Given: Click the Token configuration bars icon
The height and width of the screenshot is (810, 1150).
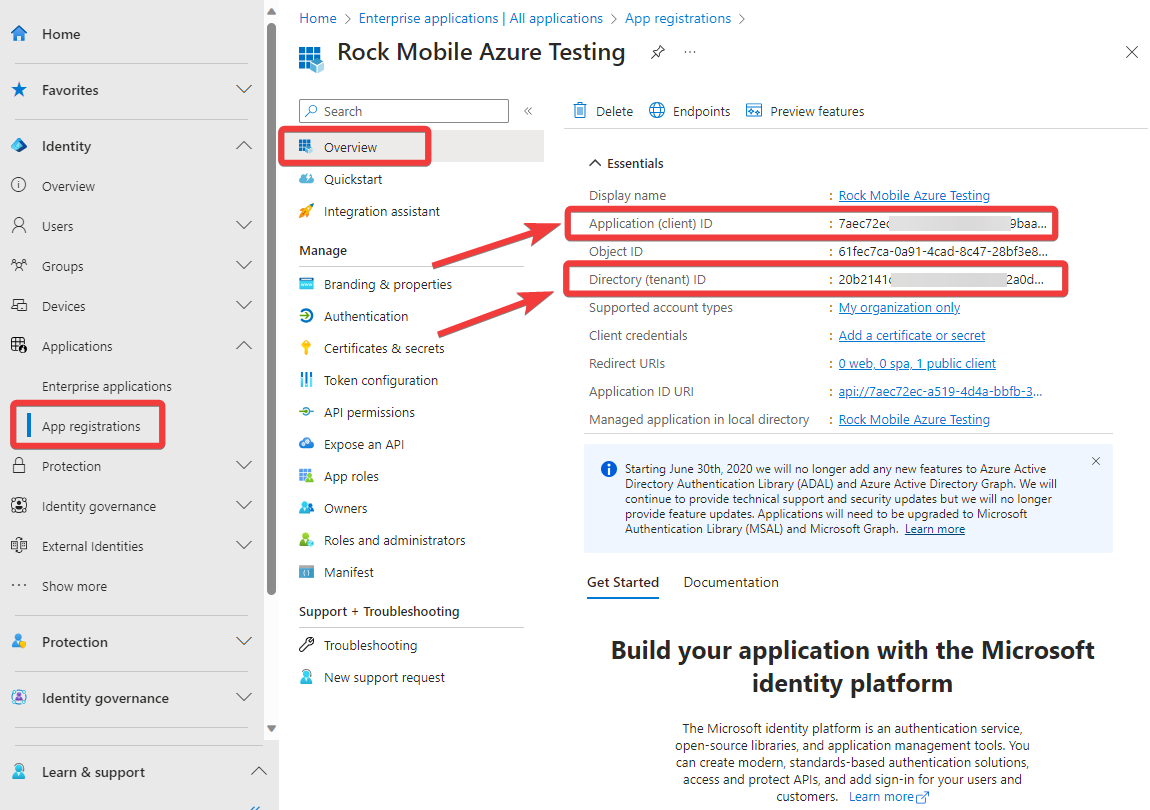Looking at the screenshot, I should (307, 379).
